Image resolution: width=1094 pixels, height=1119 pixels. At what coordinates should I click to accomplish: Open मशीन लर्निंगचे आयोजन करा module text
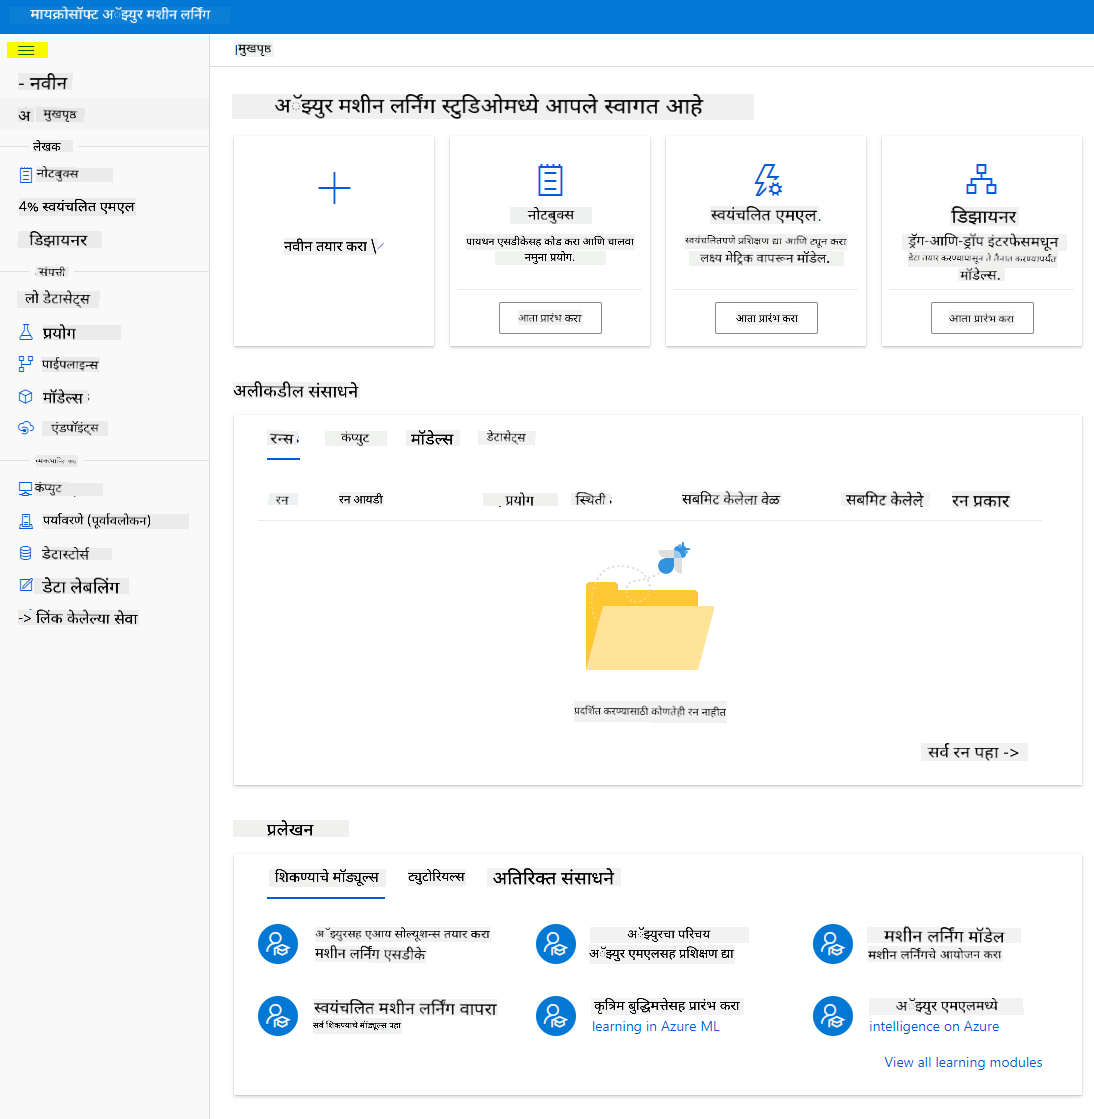[935, 954]
